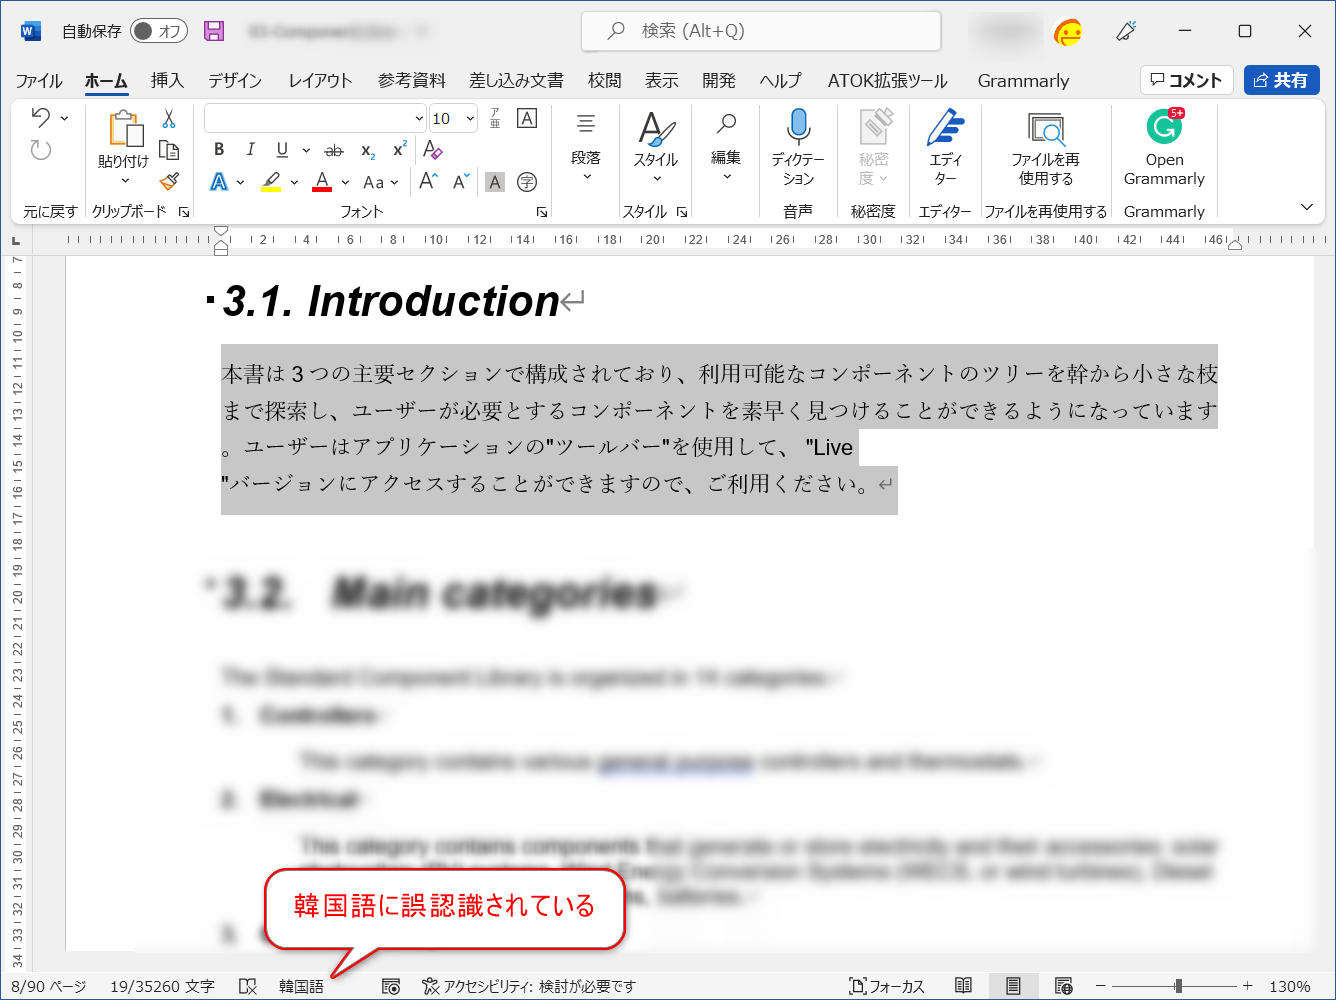Click the Undo arrow icon
Screen dimensions: 1336x1000
click(40, 118)
